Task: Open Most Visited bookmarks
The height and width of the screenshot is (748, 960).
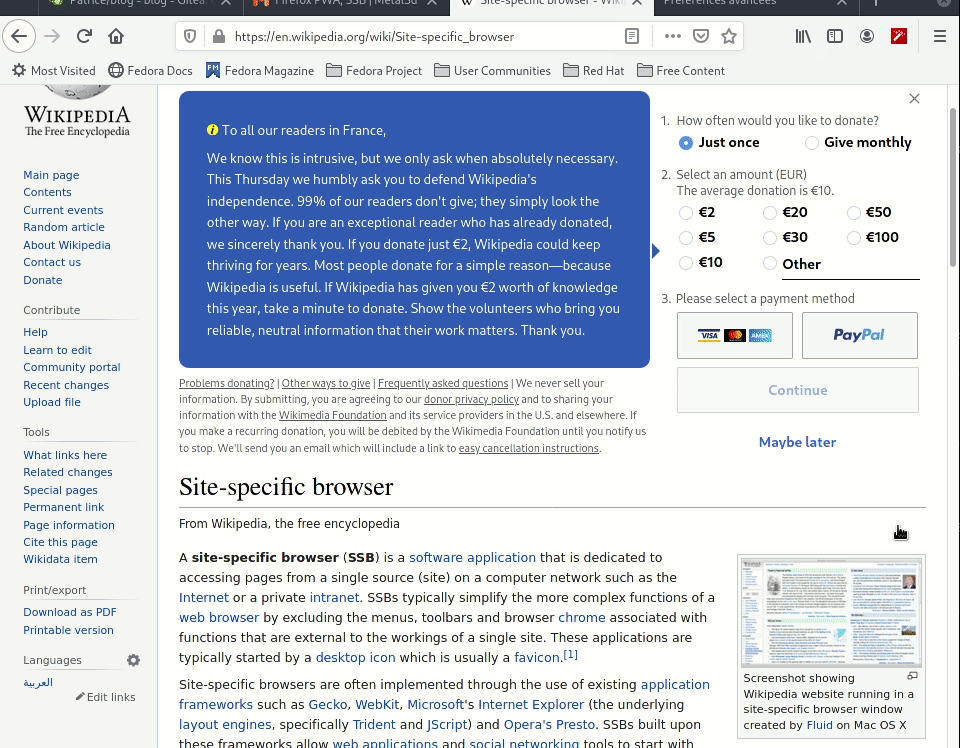Action: tap(54, 71)
